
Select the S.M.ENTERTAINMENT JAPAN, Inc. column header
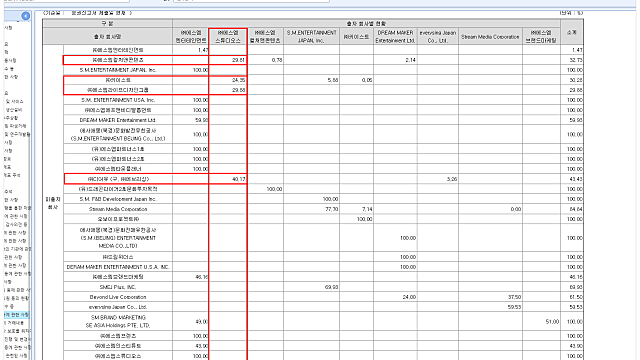pos(311,36)
